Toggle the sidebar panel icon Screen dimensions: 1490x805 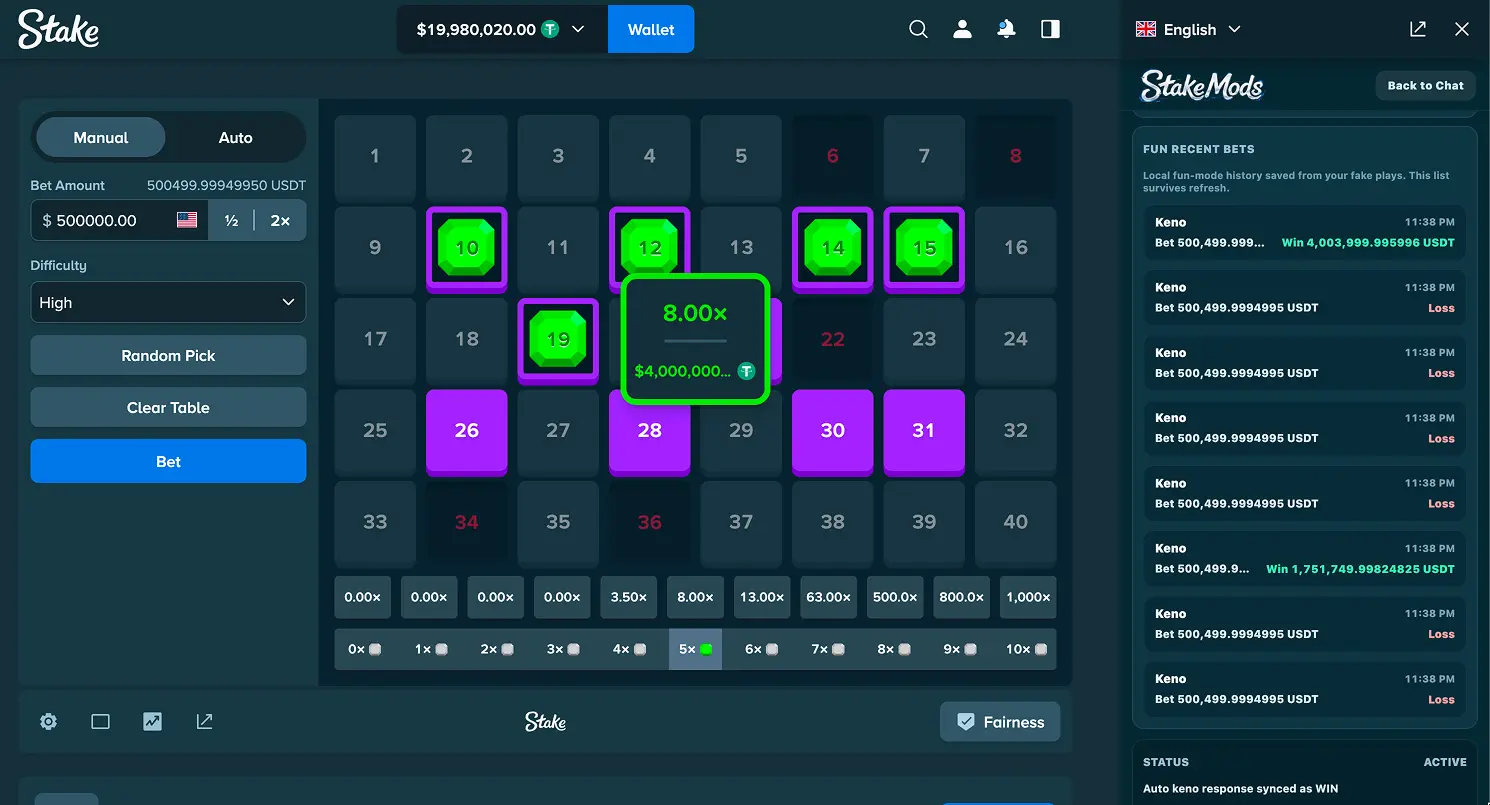coord(1050,29)
